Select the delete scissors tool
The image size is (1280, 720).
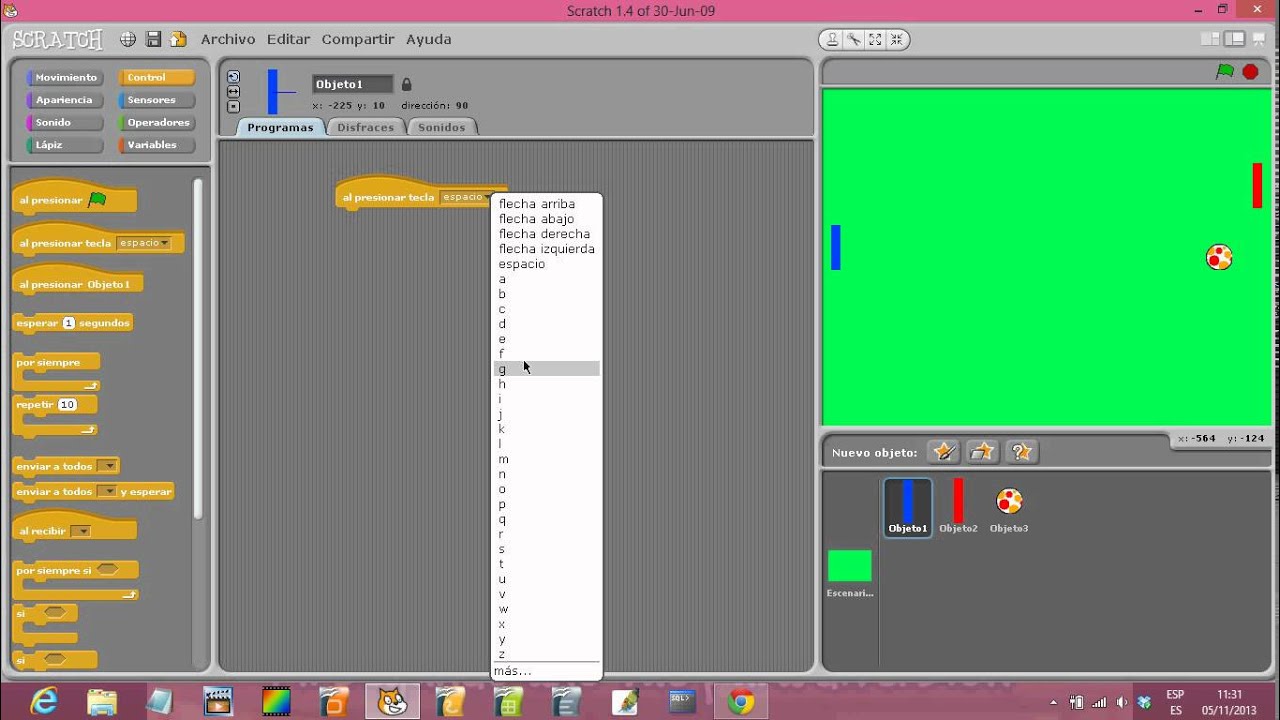coord(853,40)
